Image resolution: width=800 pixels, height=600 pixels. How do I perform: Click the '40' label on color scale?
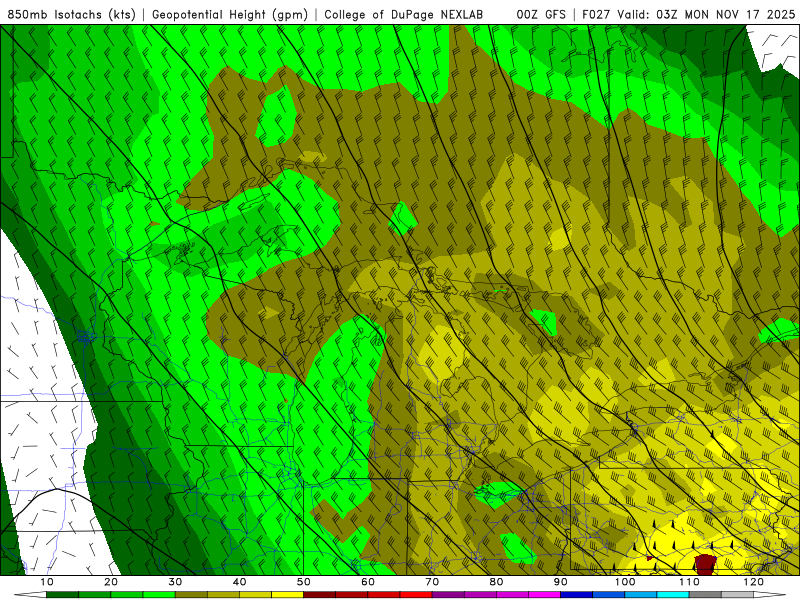(239, 582)
